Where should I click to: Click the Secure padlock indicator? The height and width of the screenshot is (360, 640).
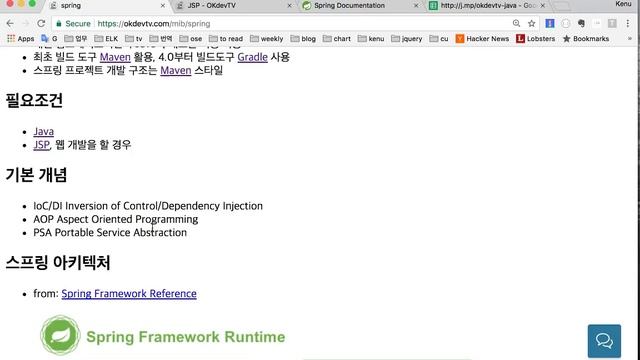click(x=73, y=24)
